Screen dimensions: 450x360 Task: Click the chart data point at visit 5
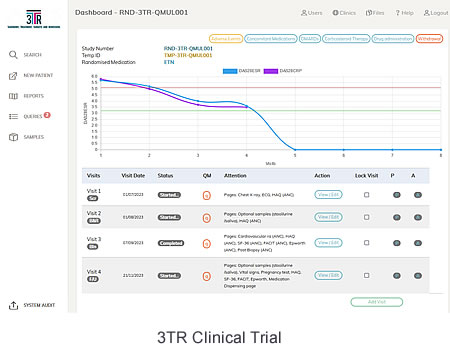(295, 150)
